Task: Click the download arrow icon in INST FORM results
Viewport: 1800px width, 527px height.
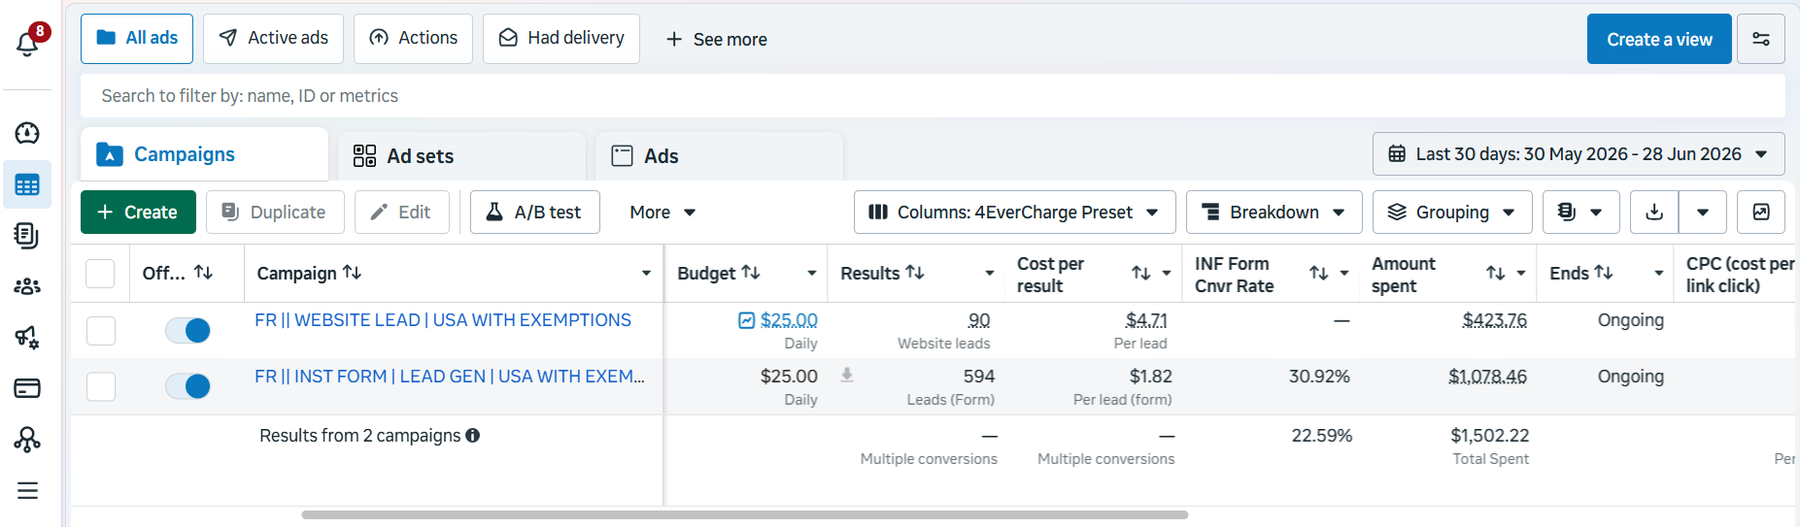Action: pyautogui.click(x=847, y=375)
